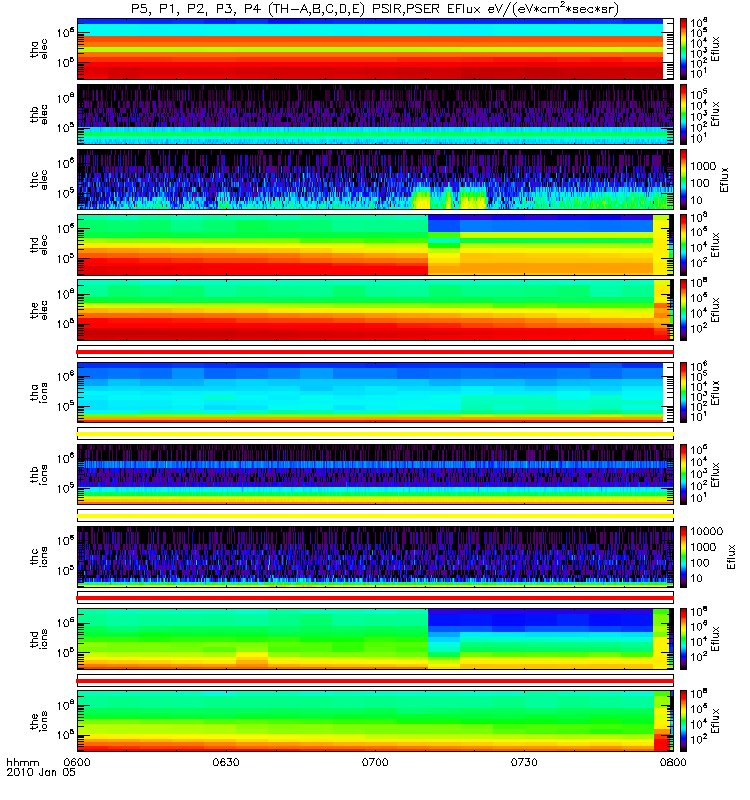Viewport: 750px width, 800px height.
Task: Click the '10000' tick on thc ions color bar
Action: pyautogui.click(x=707, y=532)
